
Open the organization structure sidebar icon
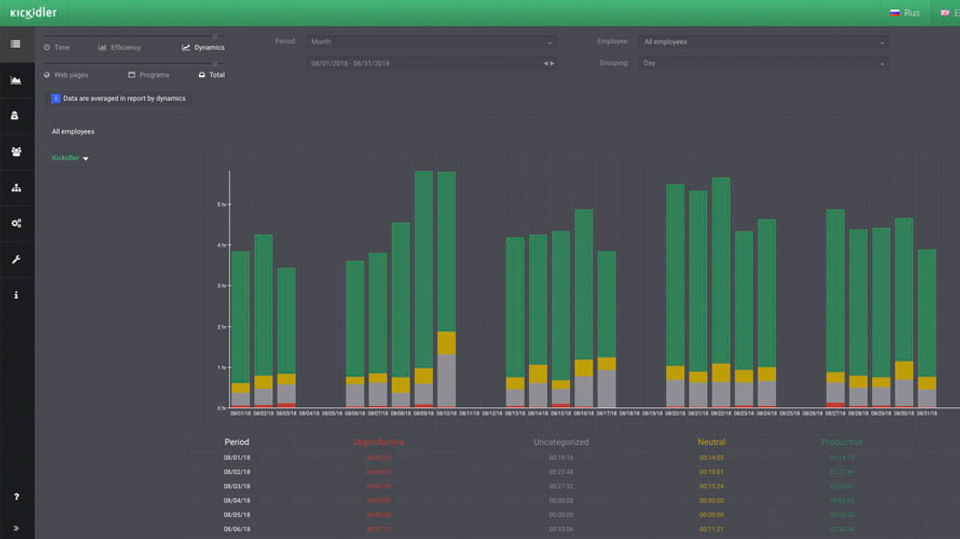click(16, 188)
